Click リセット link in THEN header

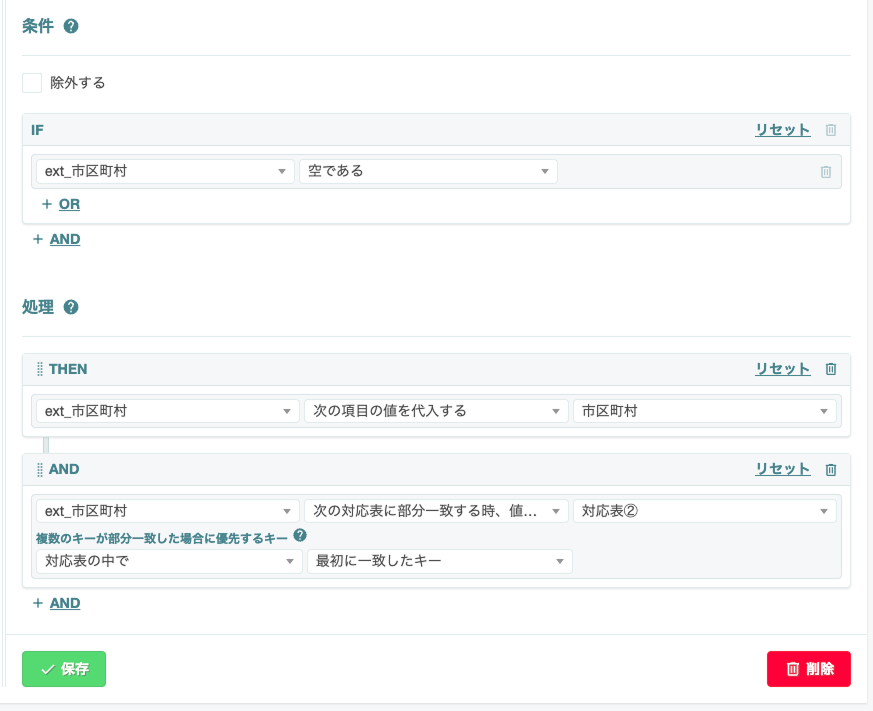(x=782, y=369)
